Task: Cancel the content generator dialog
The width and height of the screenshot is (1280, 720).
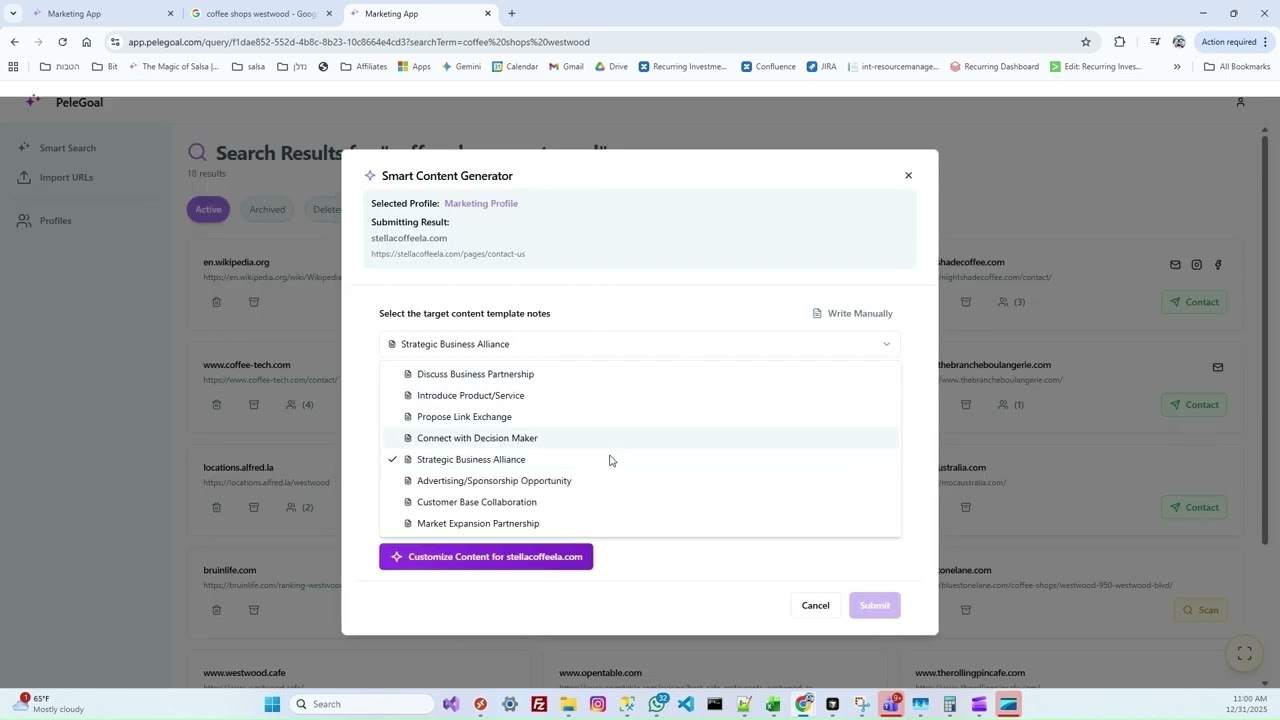Action: (x=815, y=605)
